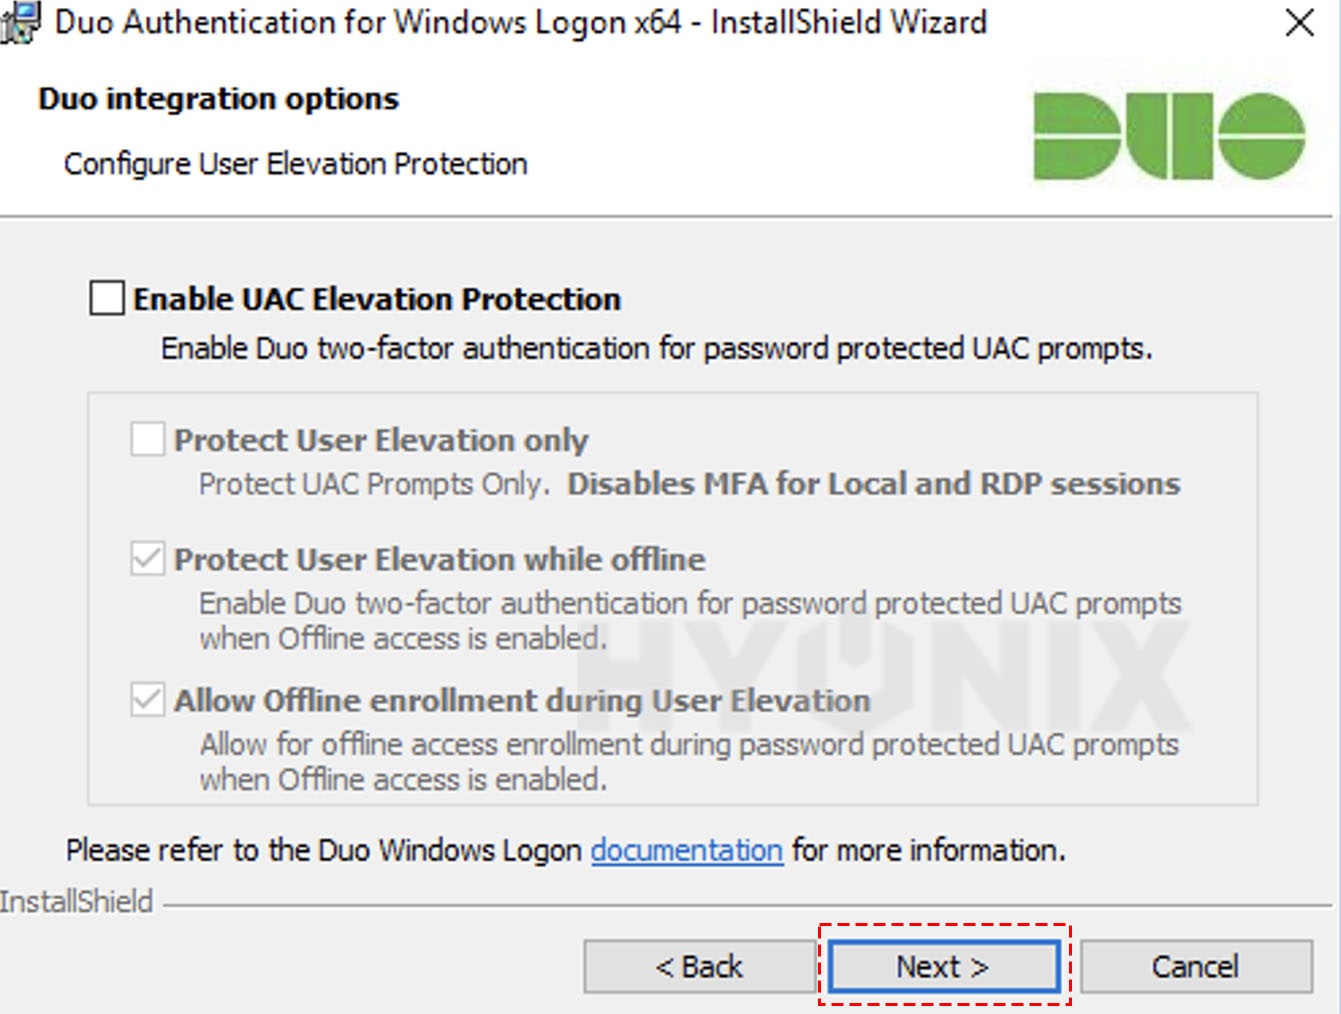Click the wizard window title text

tap(520, 22)
